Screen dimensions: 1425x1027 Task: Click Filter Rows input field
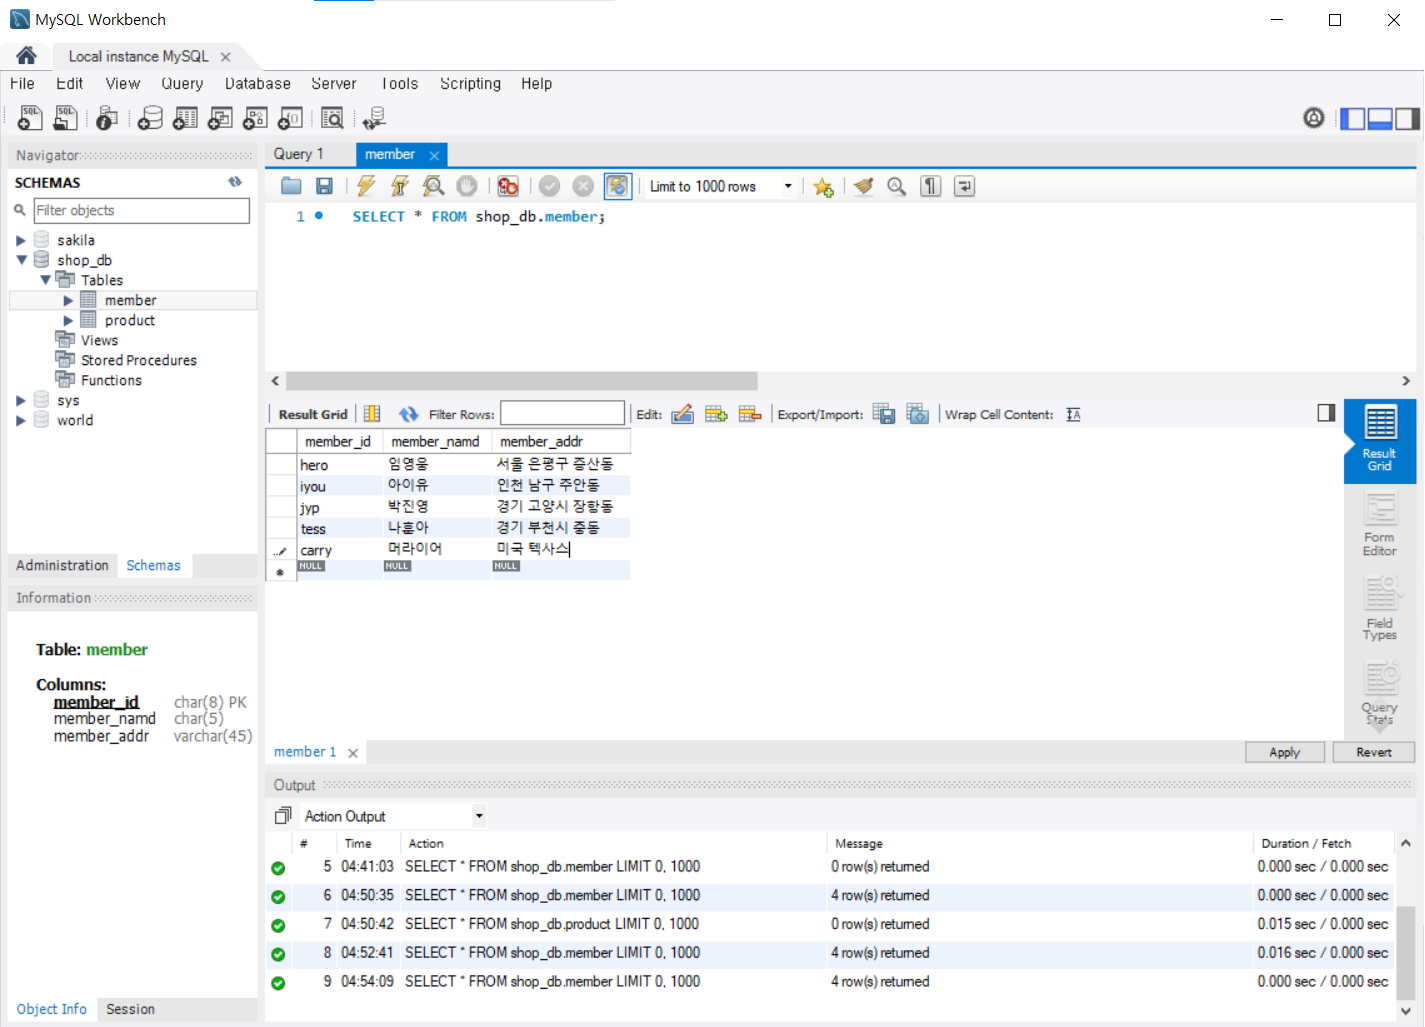pyautogui.click(x=562, y=413)
